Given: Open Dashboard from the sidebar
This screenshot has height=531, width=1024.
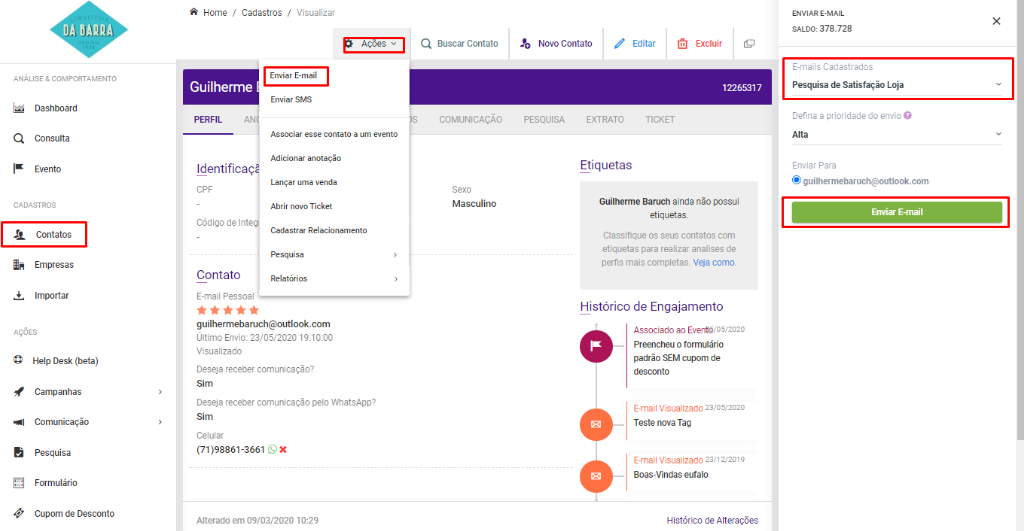Looking at the screenshot, I should coord(55,108).
